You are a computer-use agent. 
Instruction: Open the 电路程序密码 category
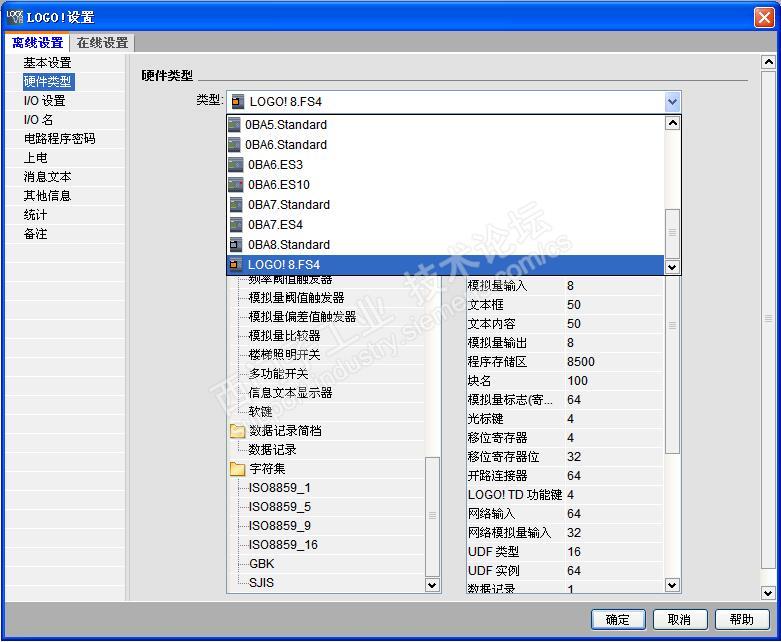click(59, 138)
